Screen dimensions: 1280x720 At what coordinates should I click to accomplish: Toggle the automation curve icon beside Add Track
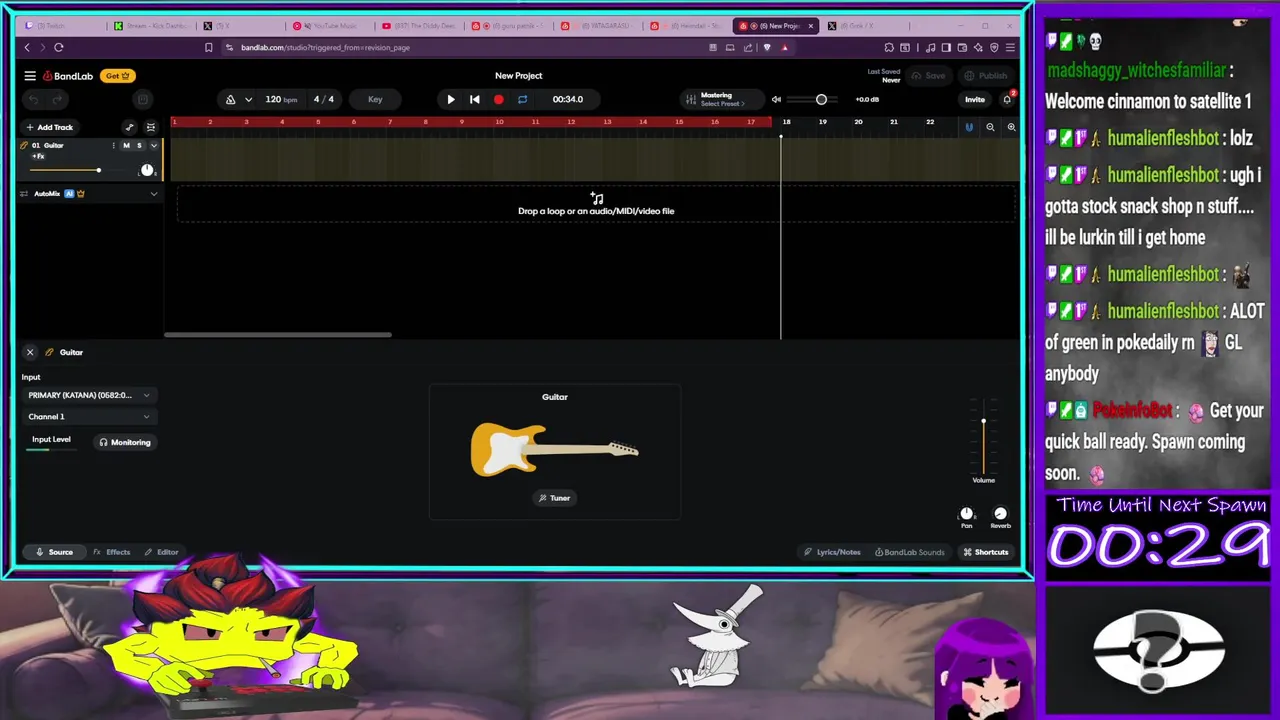click(x=129, y=127)
